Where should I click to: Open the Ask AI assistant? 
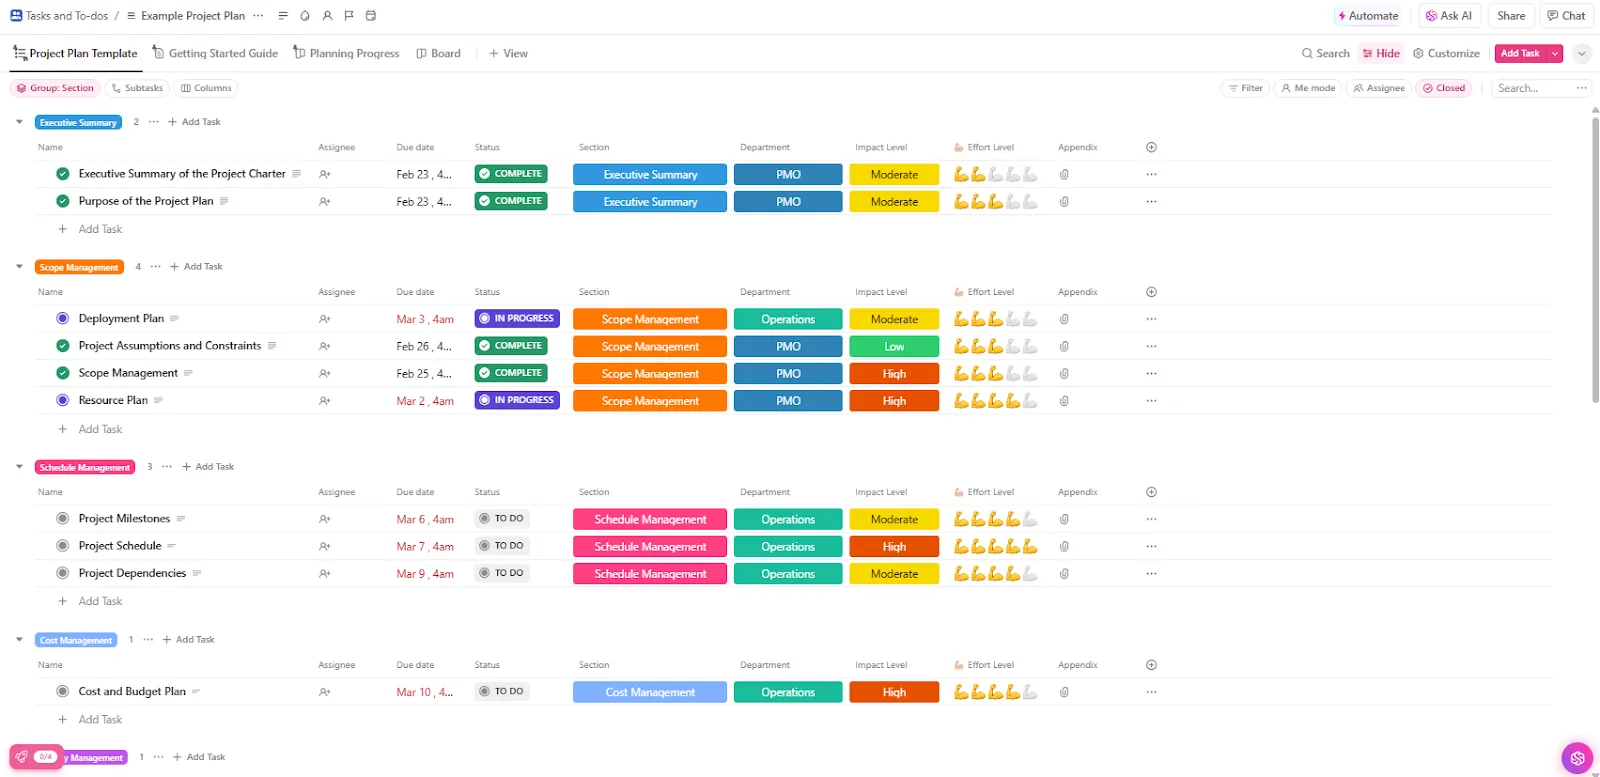1448,16
